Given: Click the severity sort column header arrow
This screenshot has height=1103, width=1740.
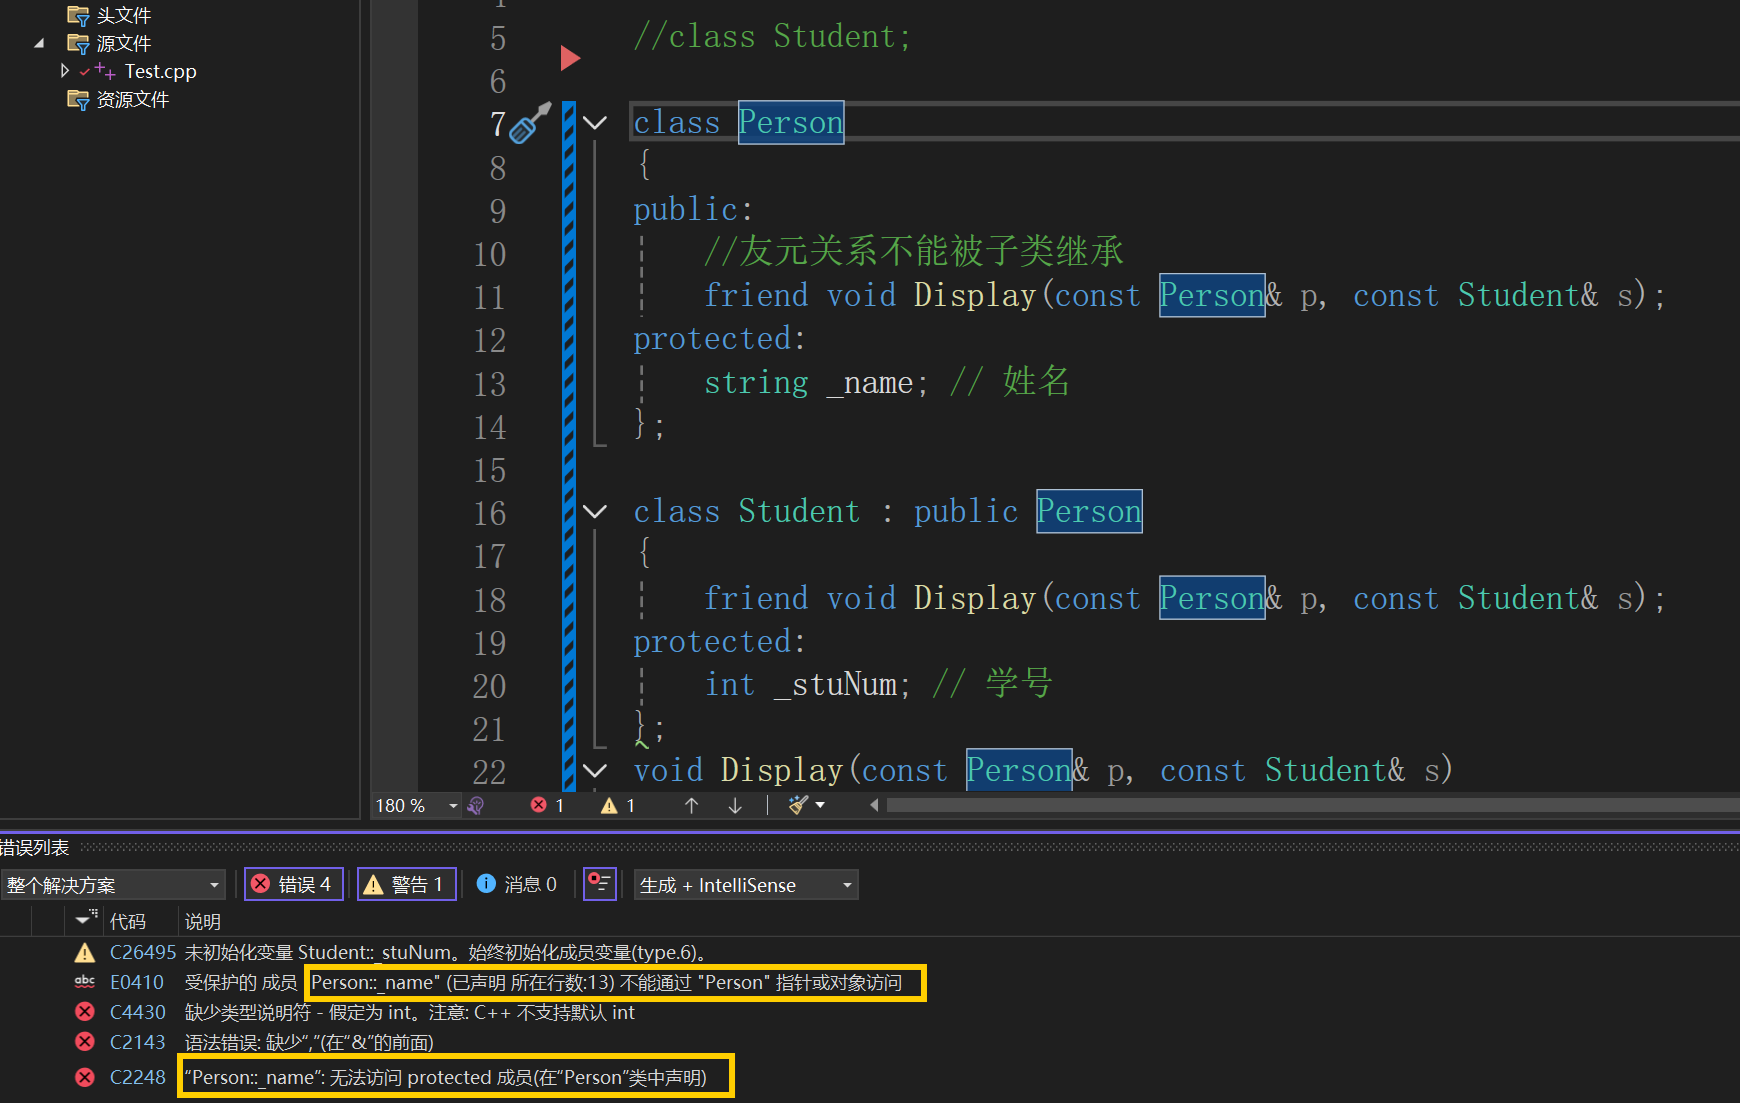Looking at the screenshot, I should coord(86,920).
